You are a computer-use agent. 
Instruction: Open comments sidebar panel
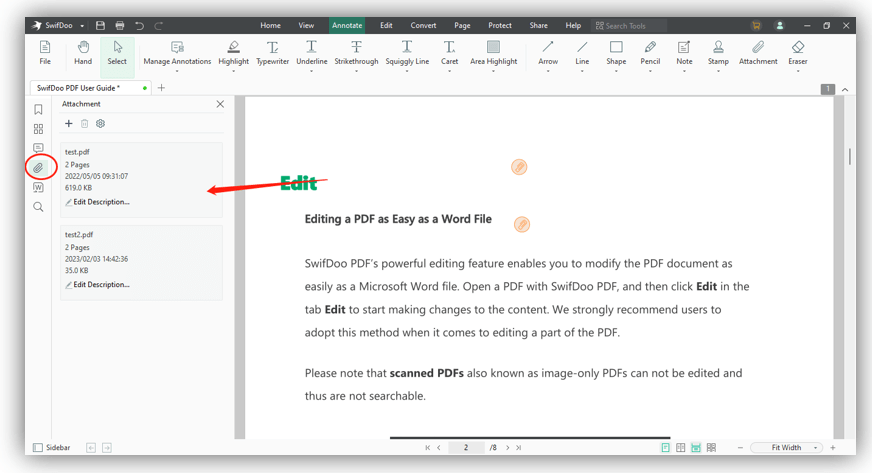click(38, 148)
